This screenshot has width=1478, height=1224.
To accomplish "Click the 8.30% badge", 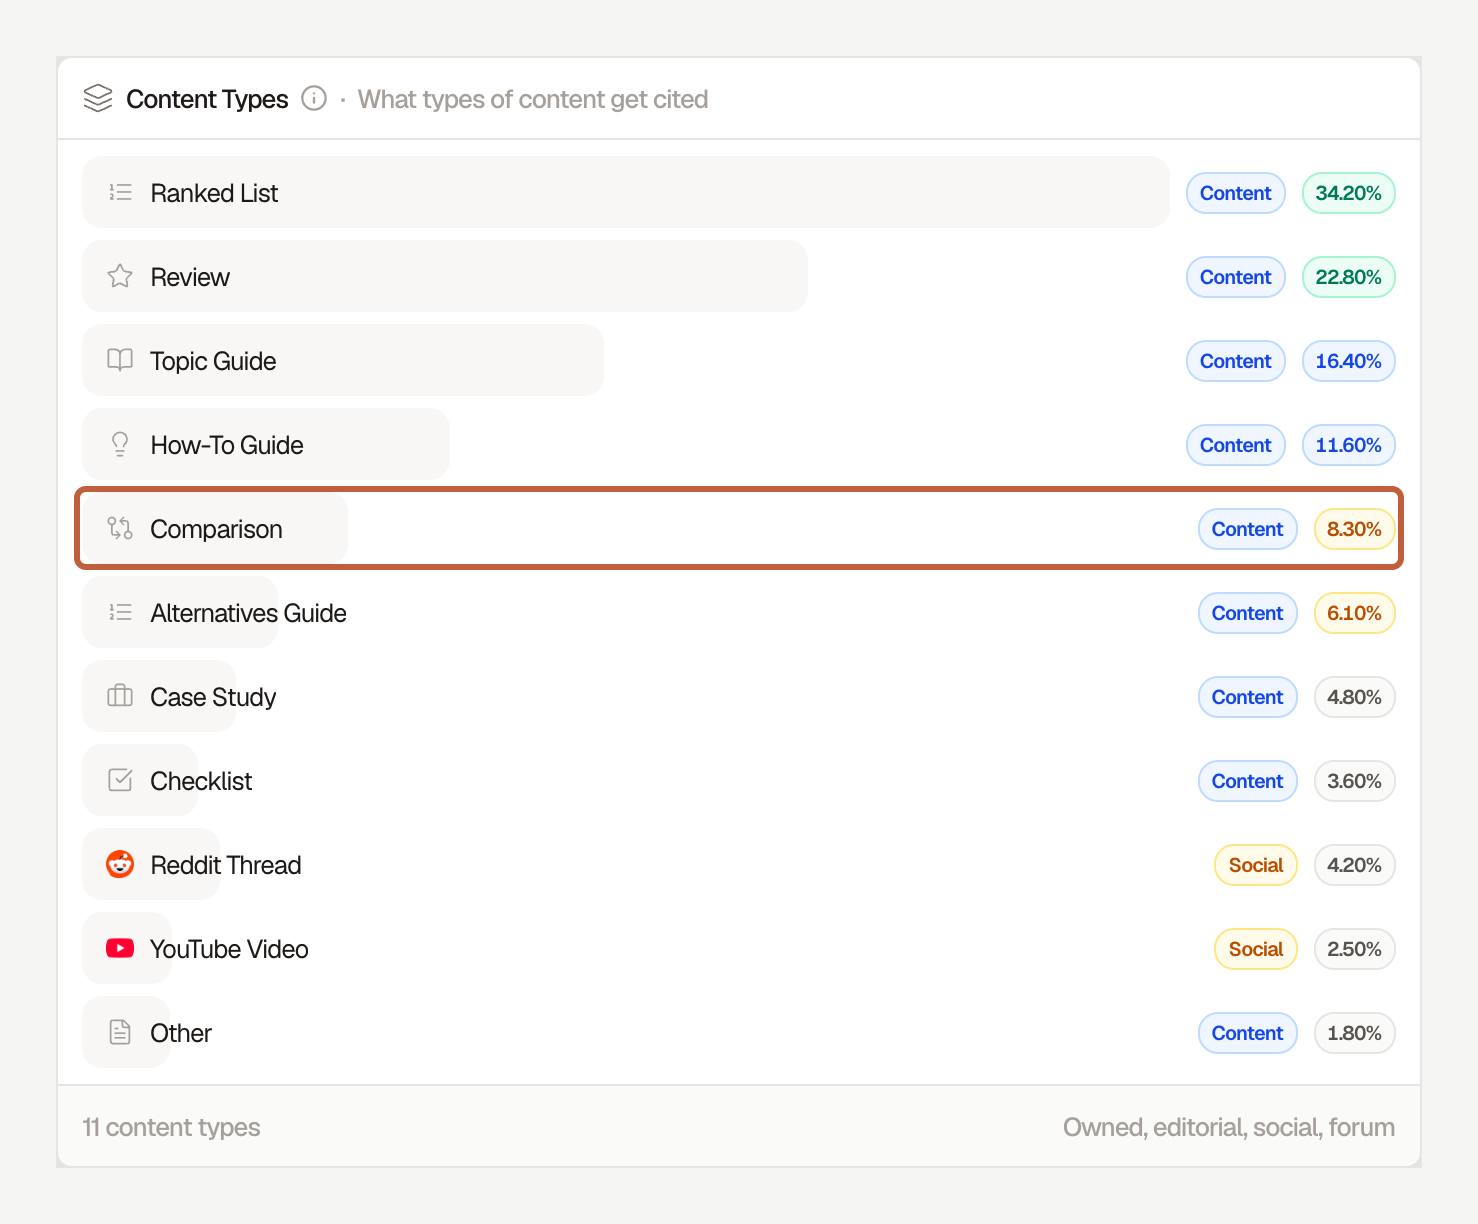I will click(1355, 529).
